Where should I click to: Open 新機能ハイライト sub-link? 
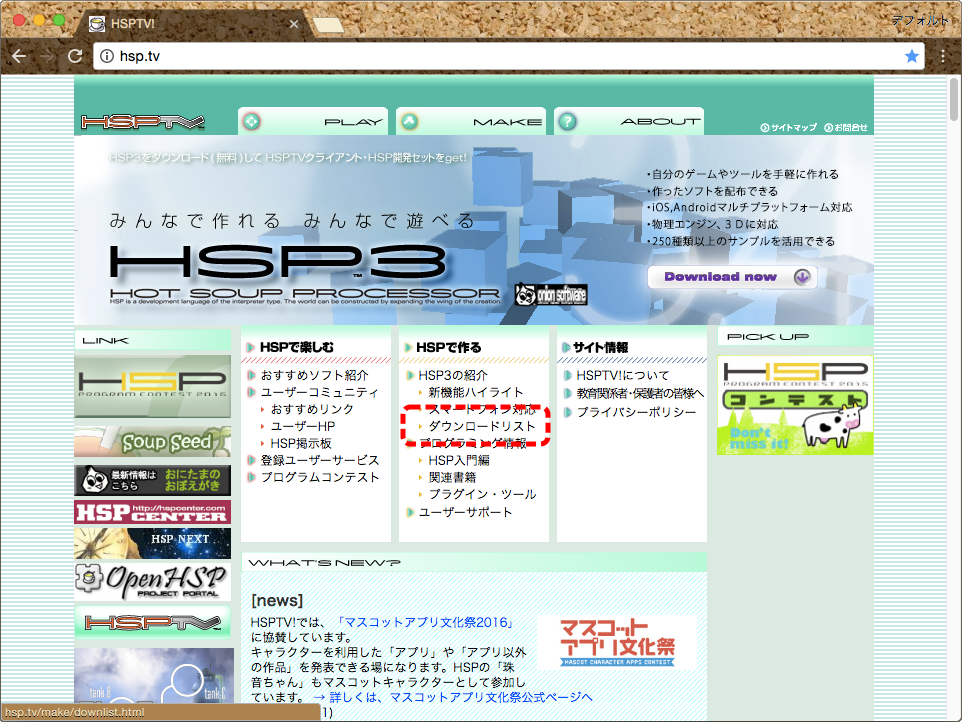point(475,392)
